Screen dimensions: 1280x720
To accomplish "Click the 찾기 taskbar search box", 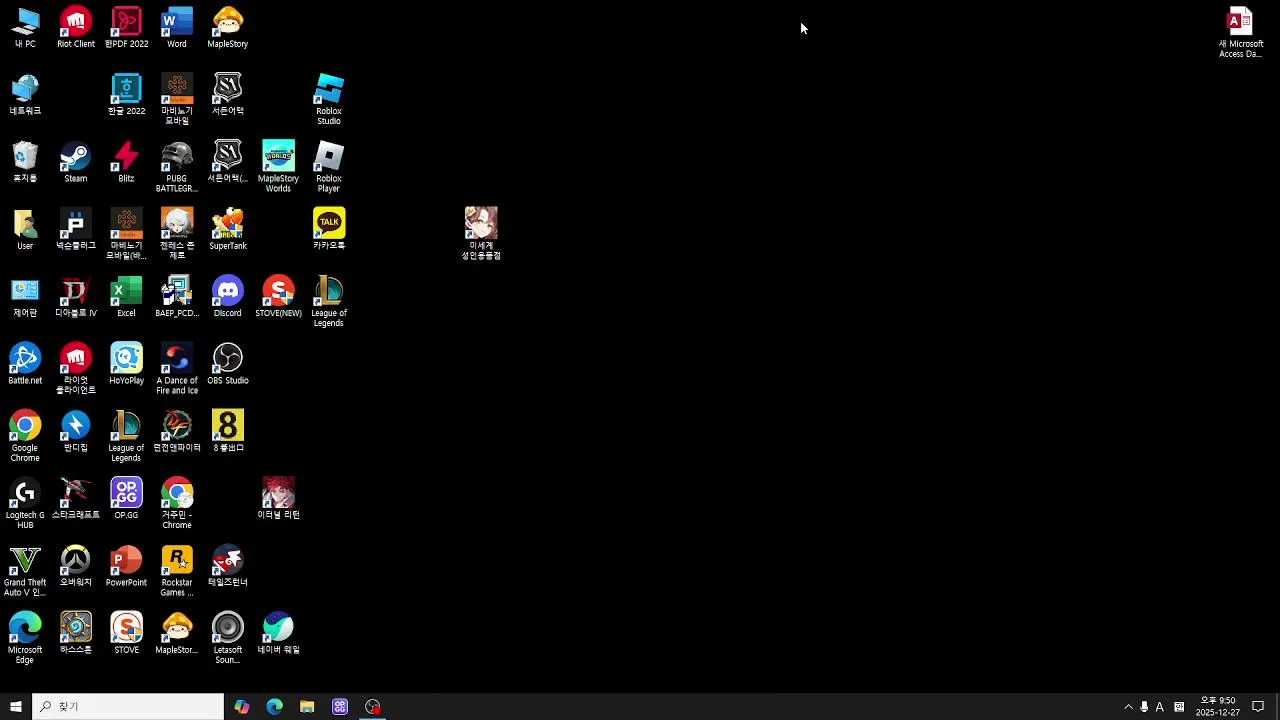I will [128, 707].
